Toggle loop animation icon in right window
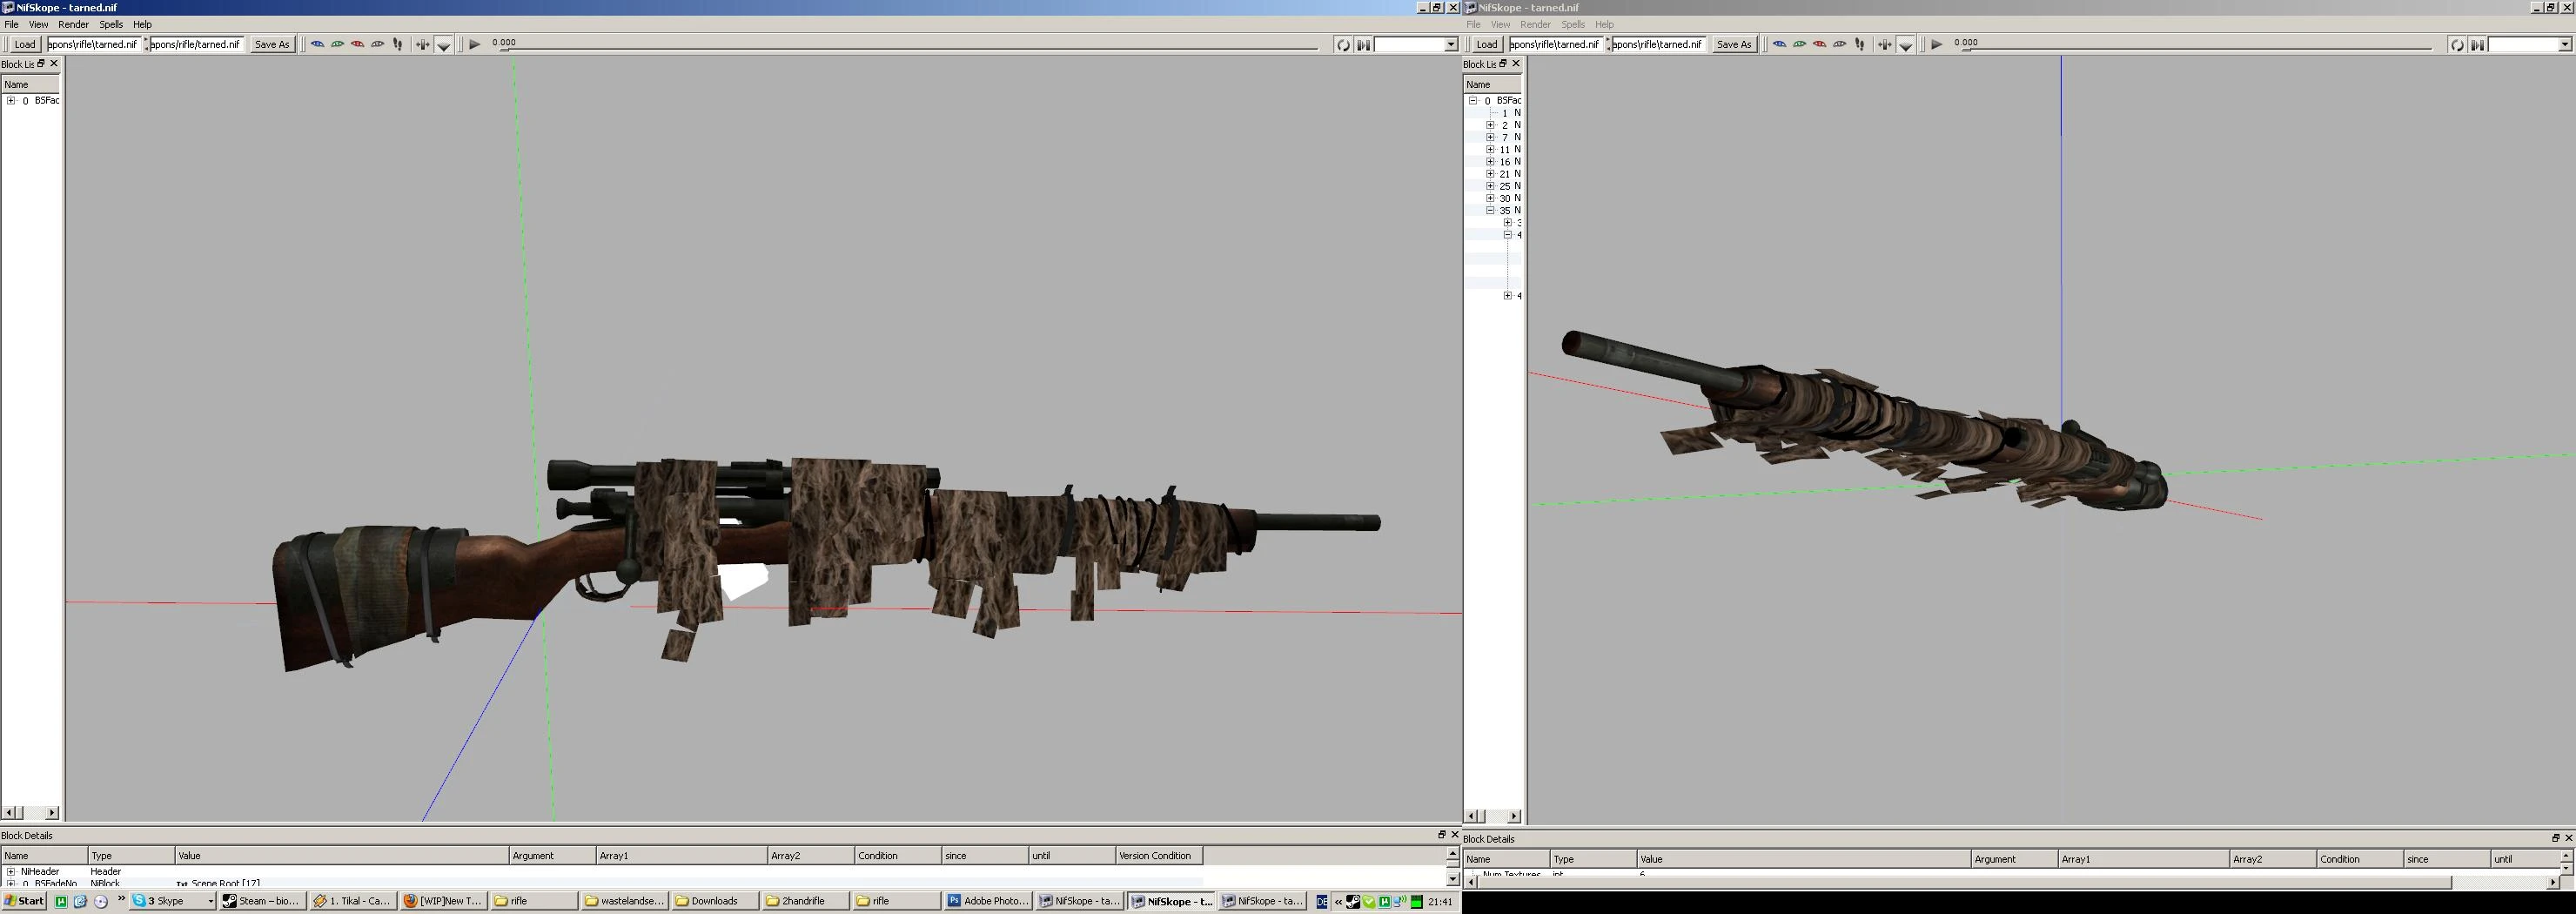2576x914 pixels. (x=2457, y=45)
